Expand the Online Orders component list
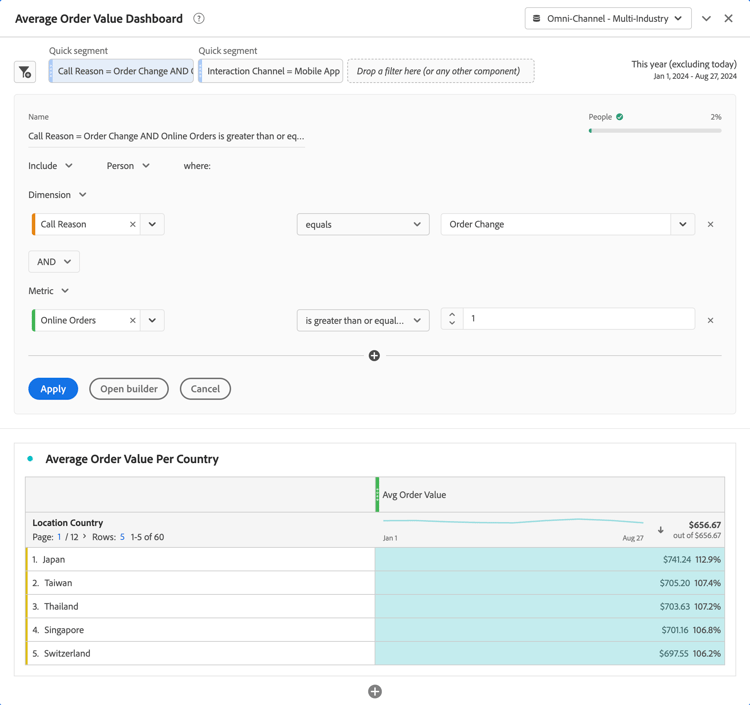Viewport: 750px width, 705px height. click(152, 320)
